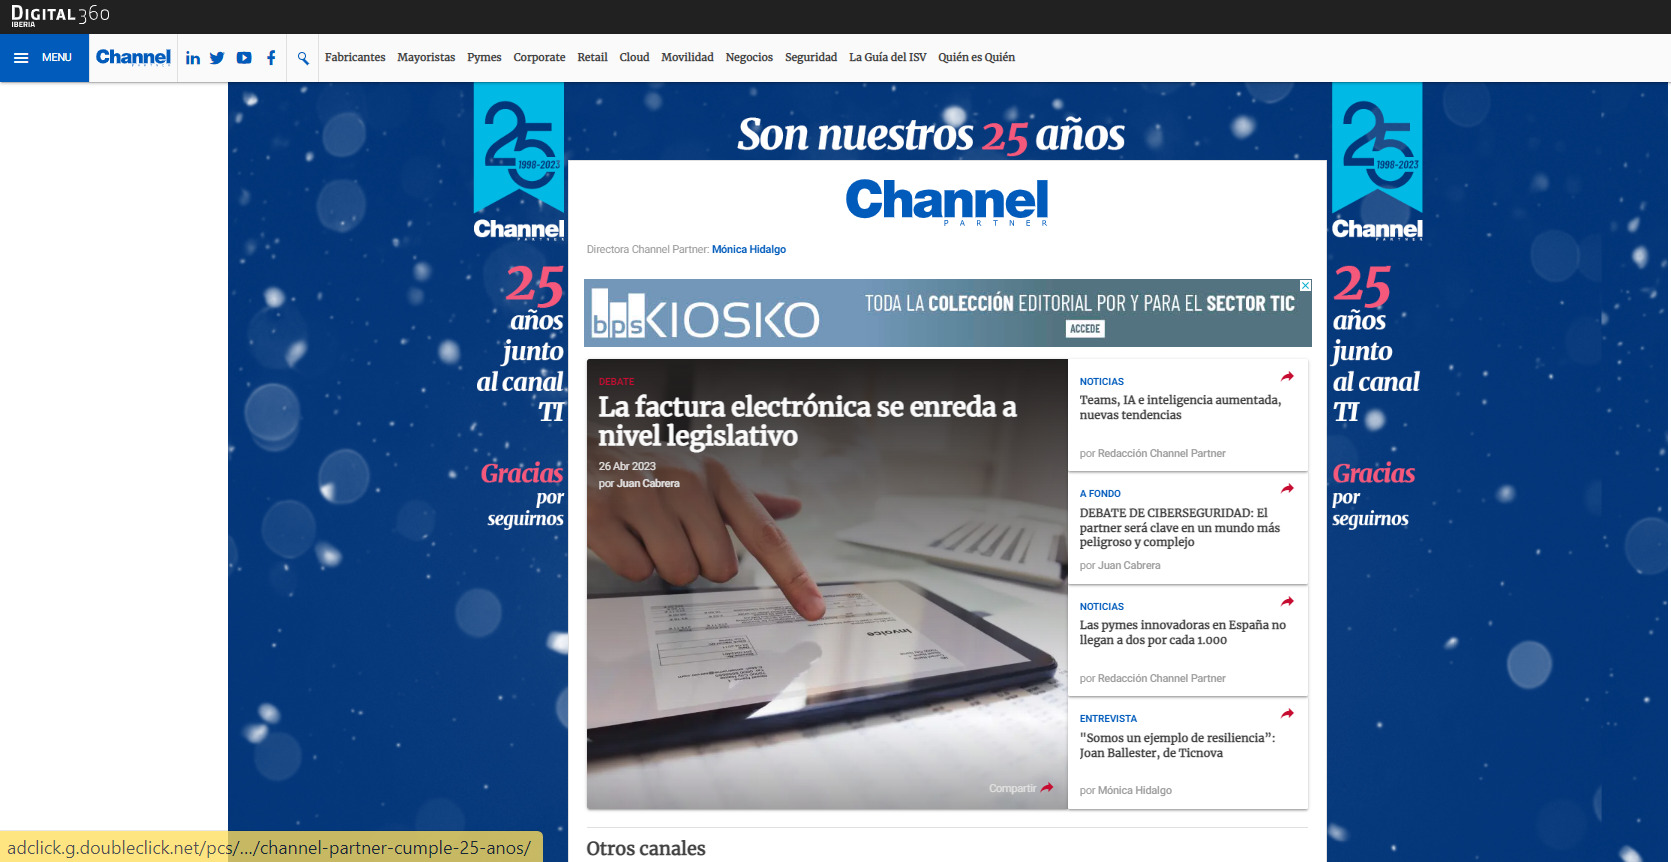Click NOTICIAS label above Teams article
The height and width of the screenshot is (862, 1671).
click(x=1101, y=382)
